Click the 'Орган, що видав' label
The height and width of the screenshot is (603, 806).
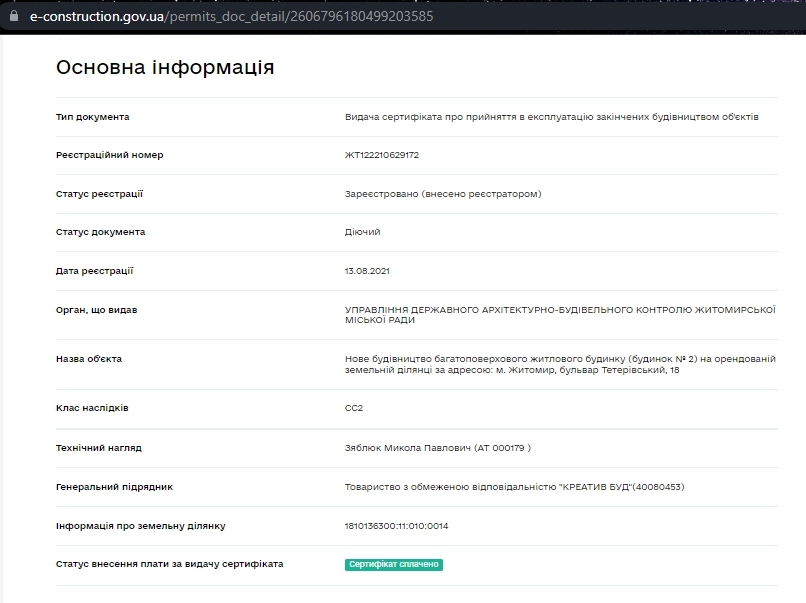(x=97, y=310)
